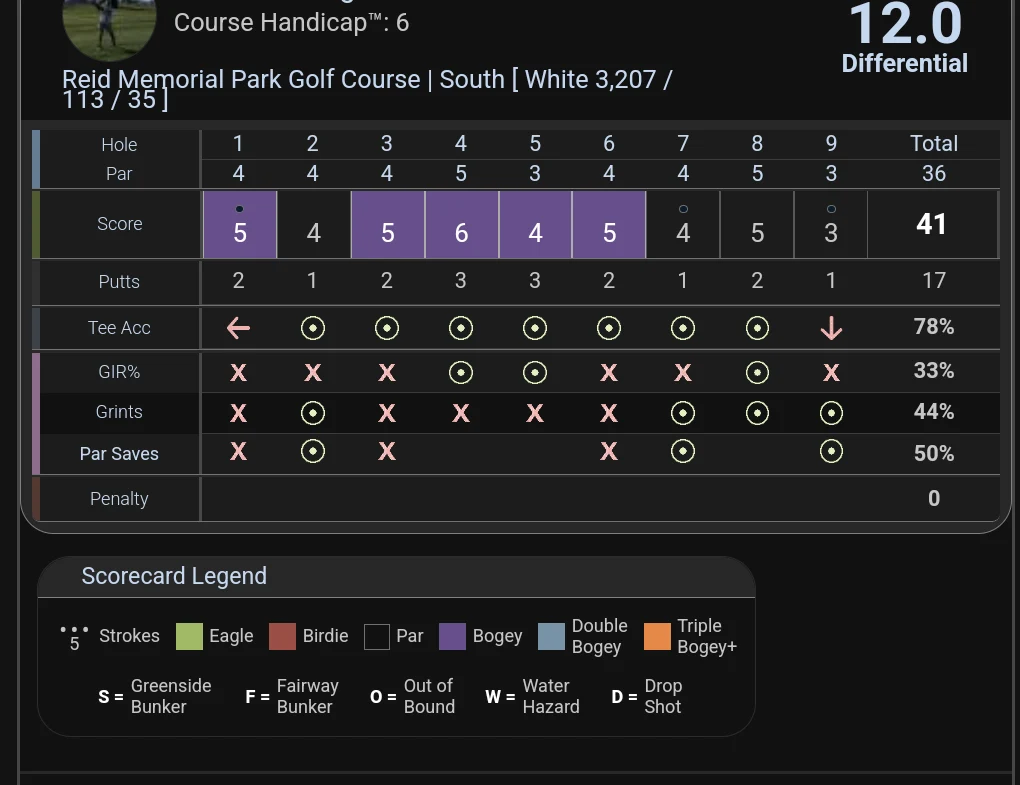This screenshot has width=1020, height=785.
Task: Select the green-in-regulation hit icon for hole 4
Action: pyautogui.click(x=460, y=371)
